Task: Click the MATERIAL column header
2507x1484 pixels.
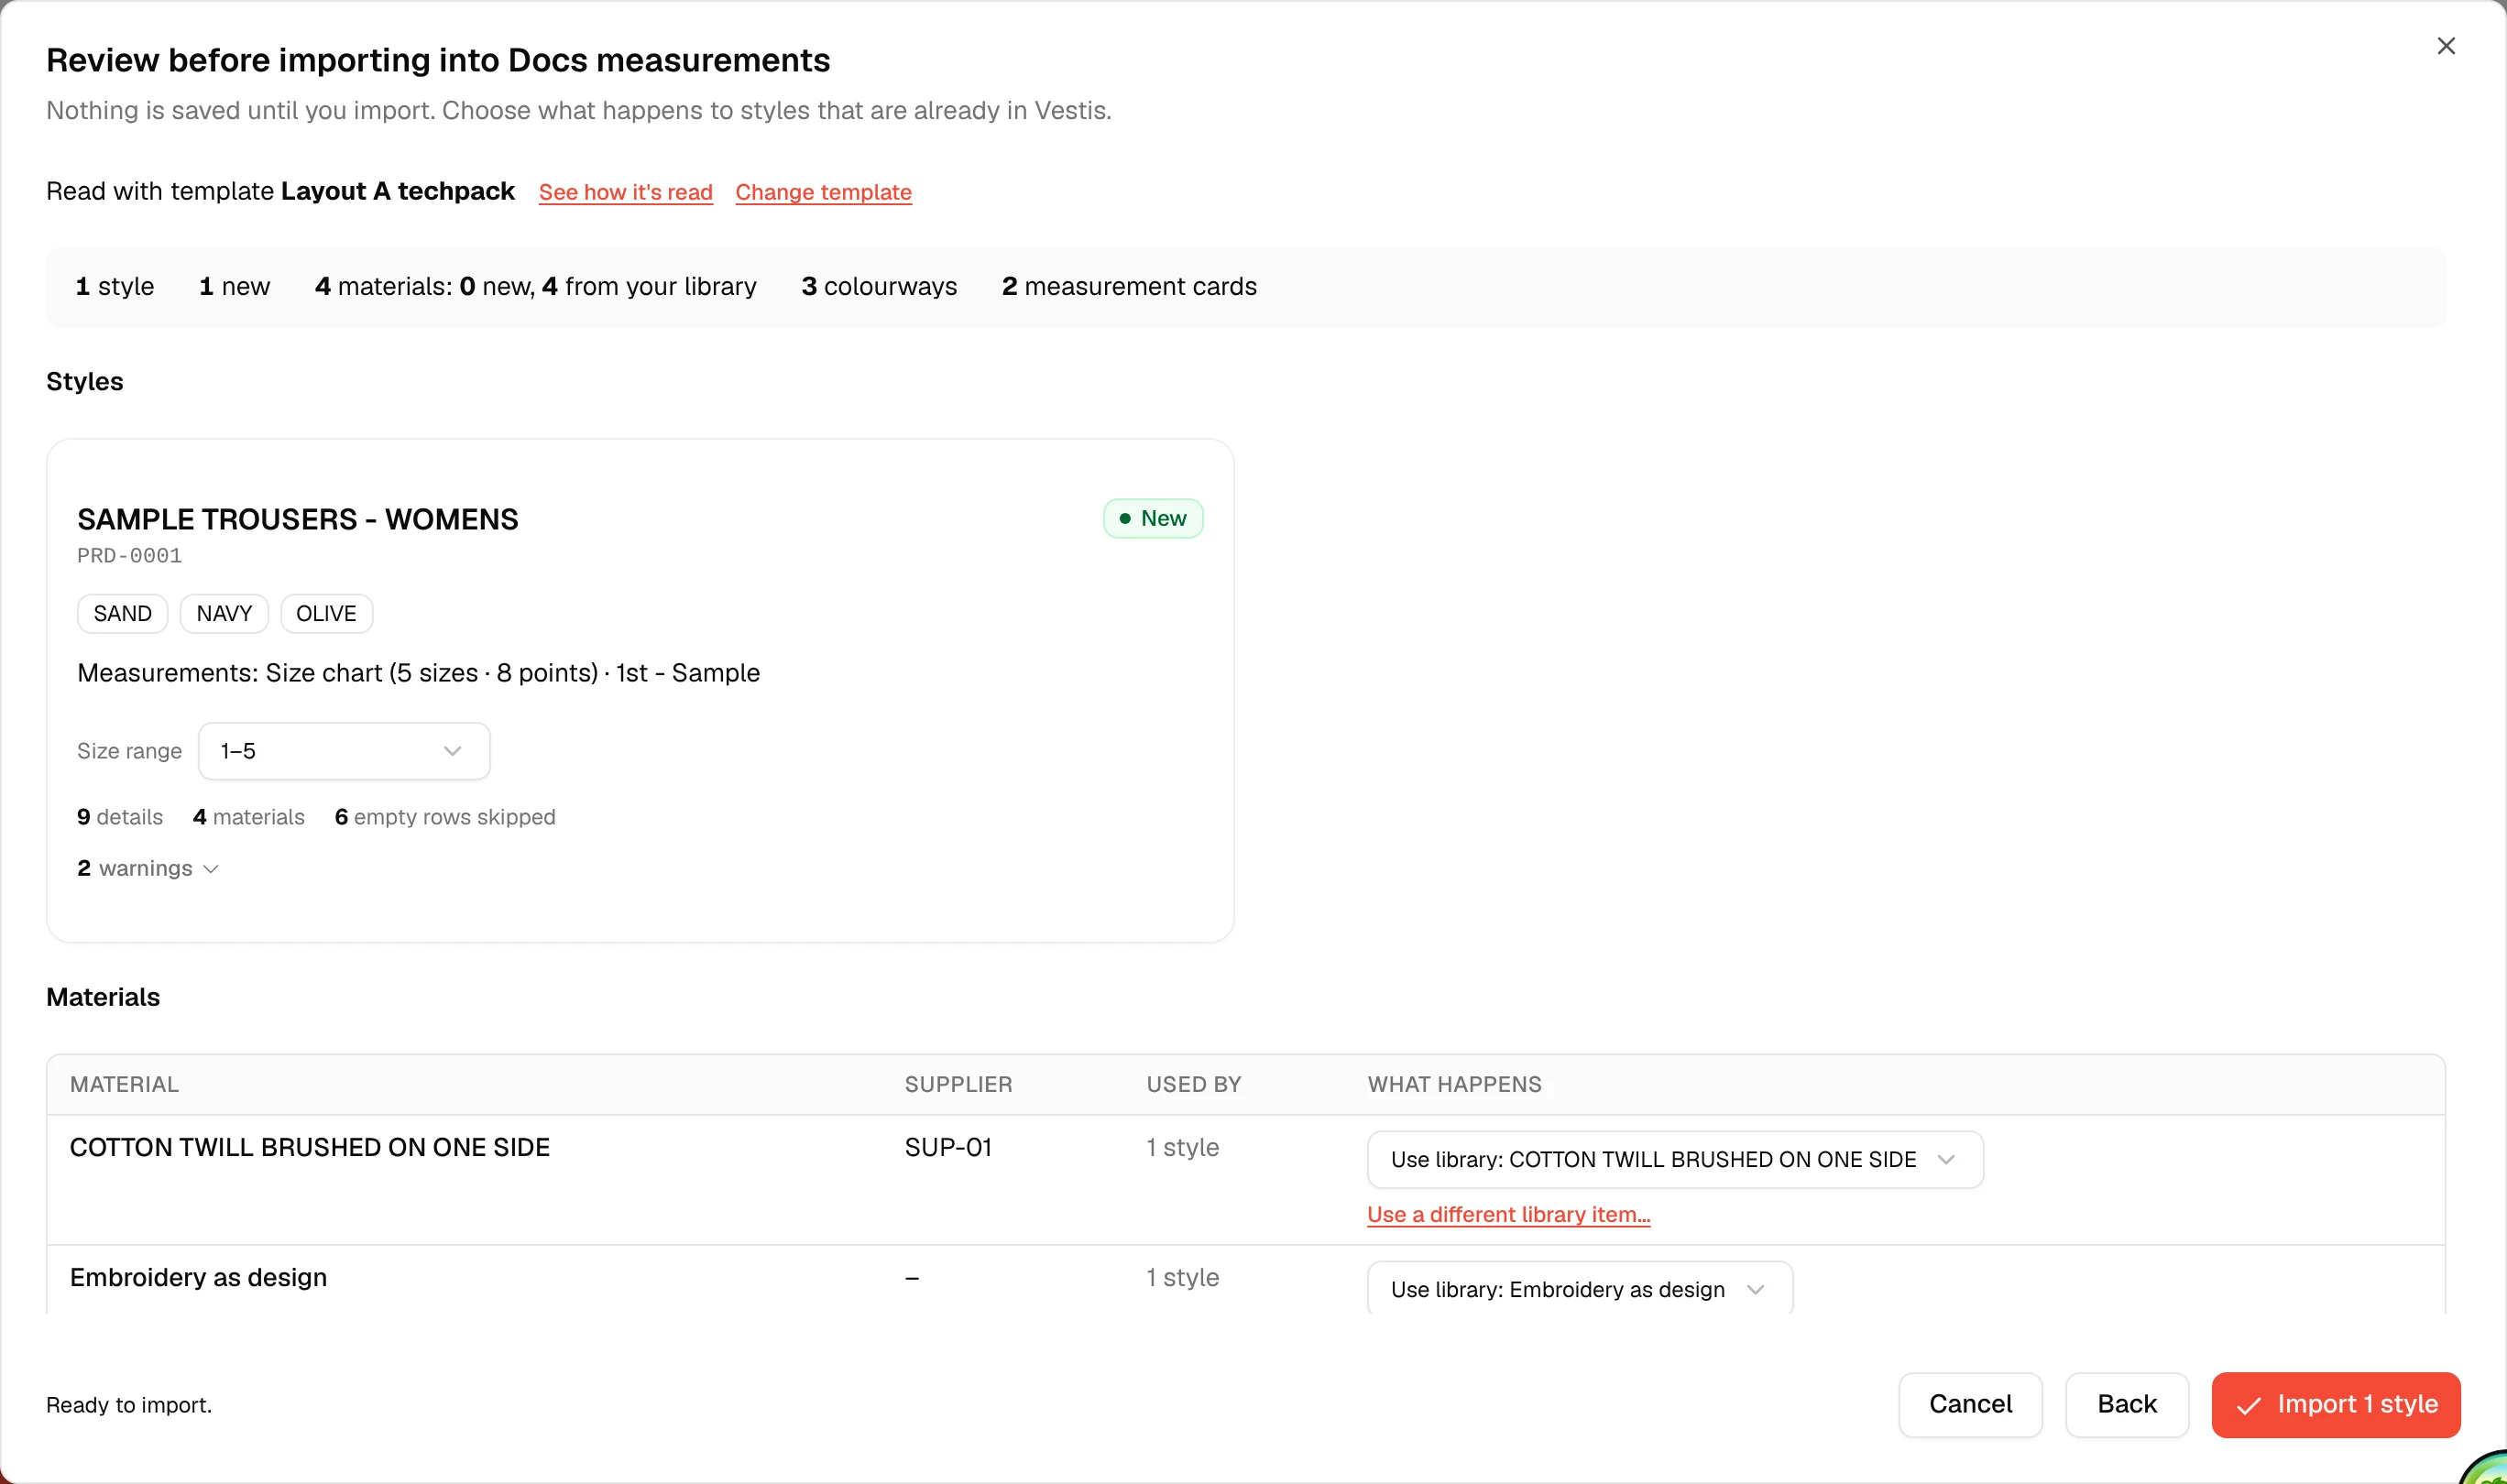Action: (x=124, y=1084)
